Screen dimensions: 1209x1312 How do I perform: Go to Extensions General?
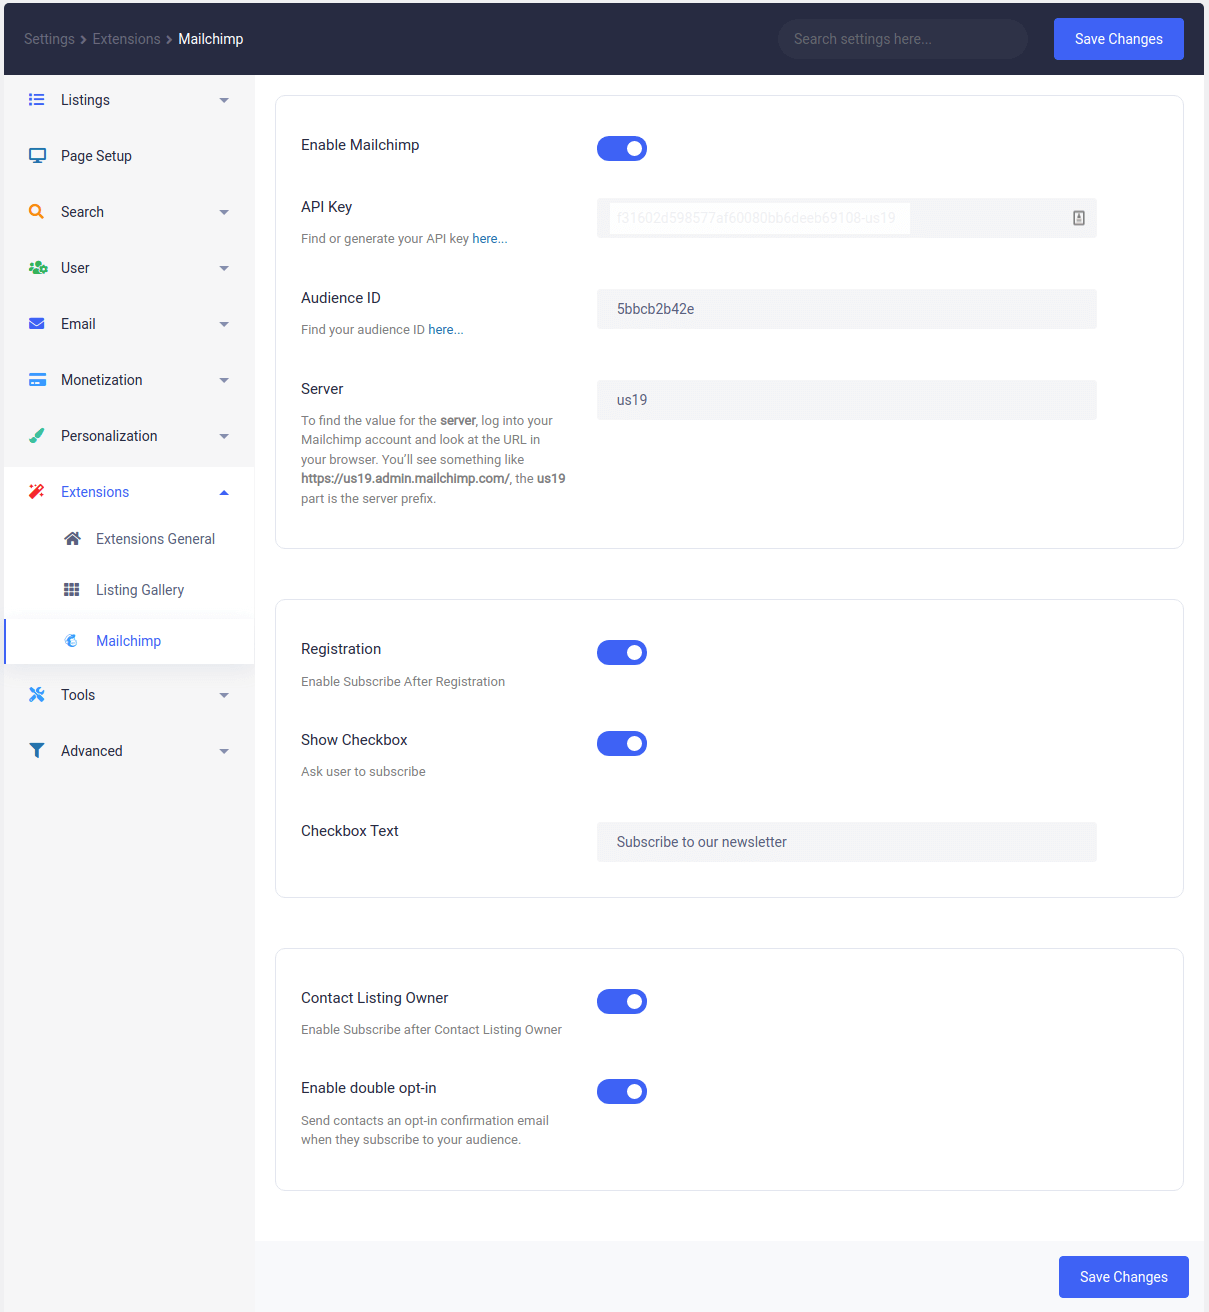click(x=155, y=538)
